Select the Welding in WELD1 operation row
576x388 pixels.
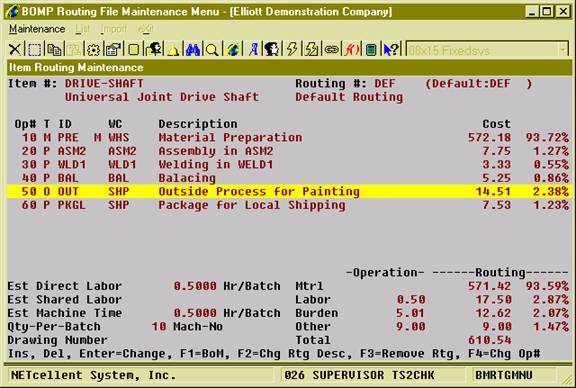coord(288,164)
